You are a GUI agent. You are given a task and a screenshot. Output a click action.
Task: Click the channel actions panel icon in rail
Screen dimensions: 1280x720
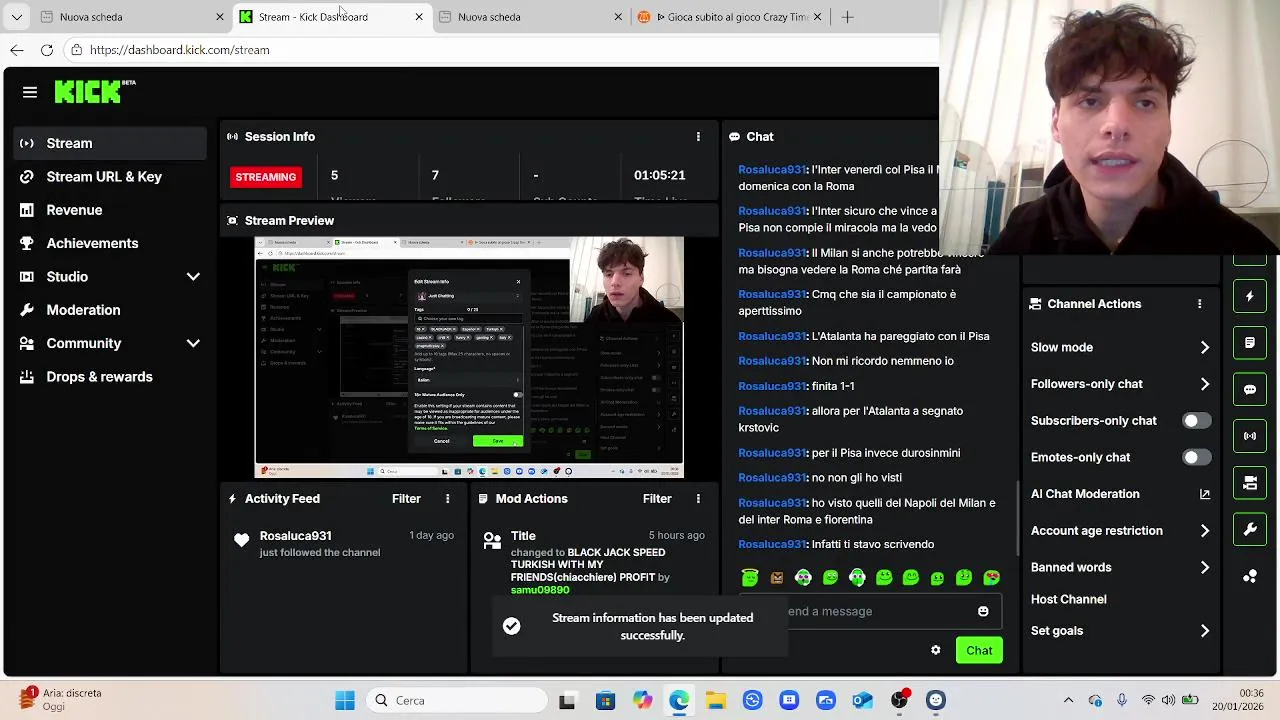pos(1250,483)
